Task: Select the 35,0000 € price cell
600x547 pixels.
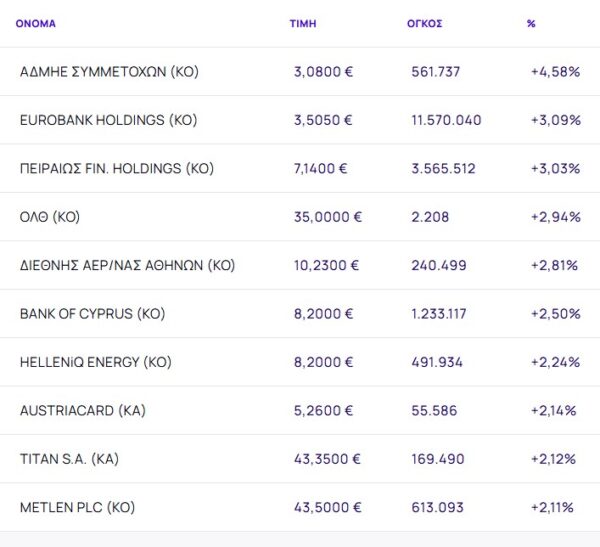Action: 328,217
